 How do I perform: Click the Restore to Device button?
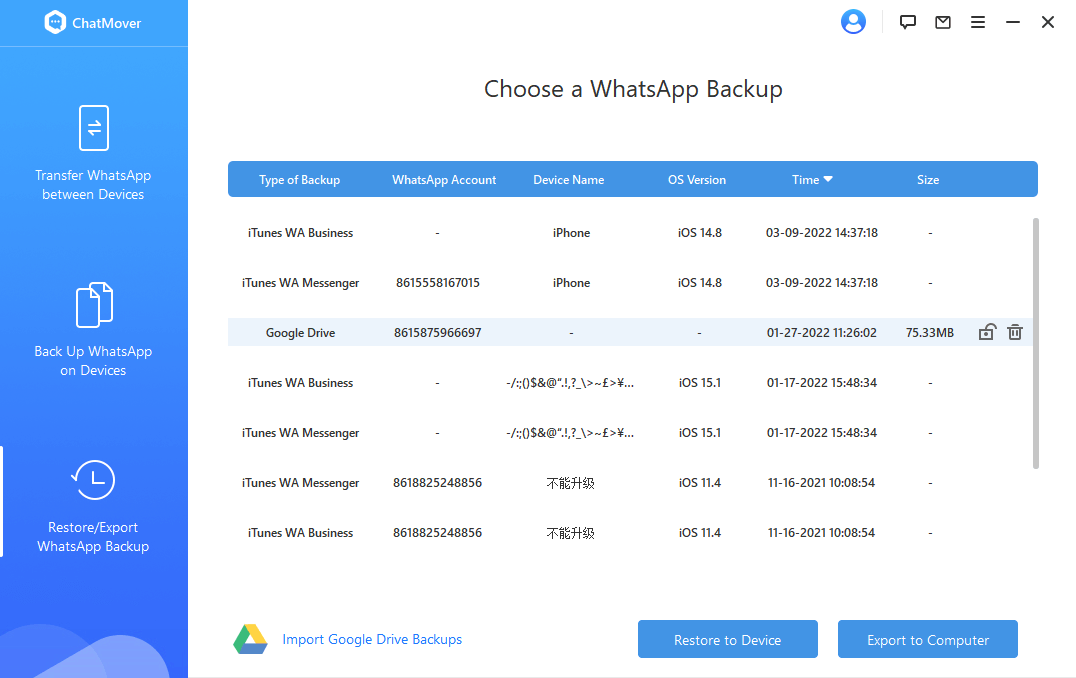727,640
